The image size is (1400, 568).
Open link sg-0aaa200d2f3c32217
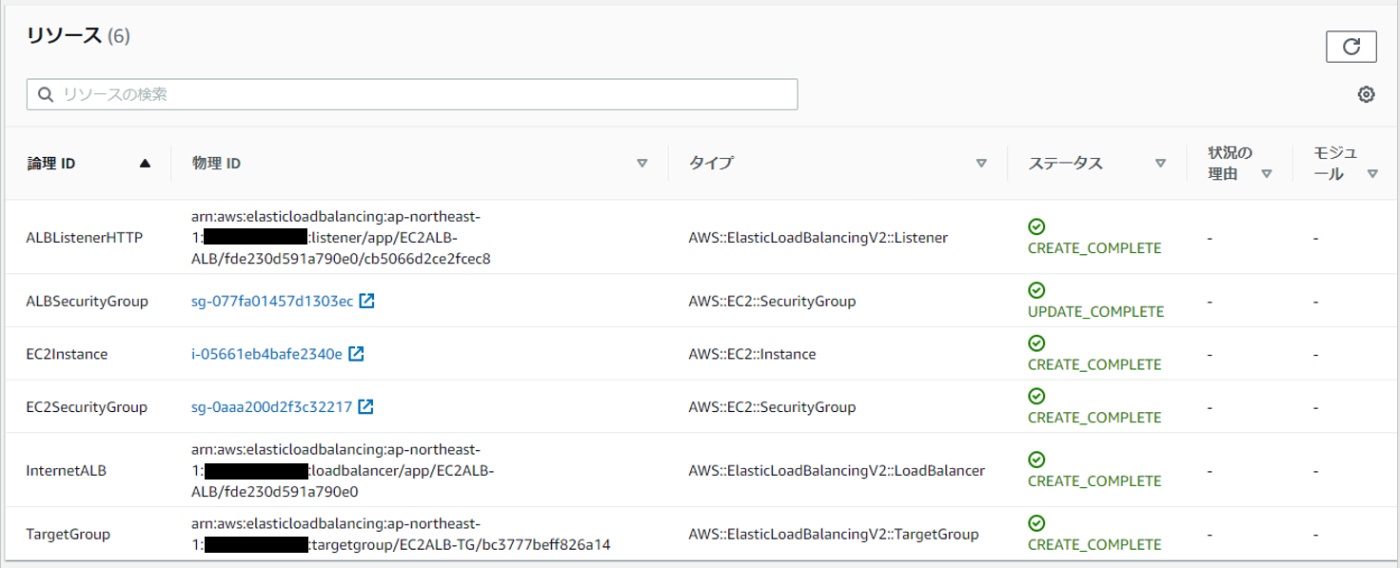click(272, 407)
